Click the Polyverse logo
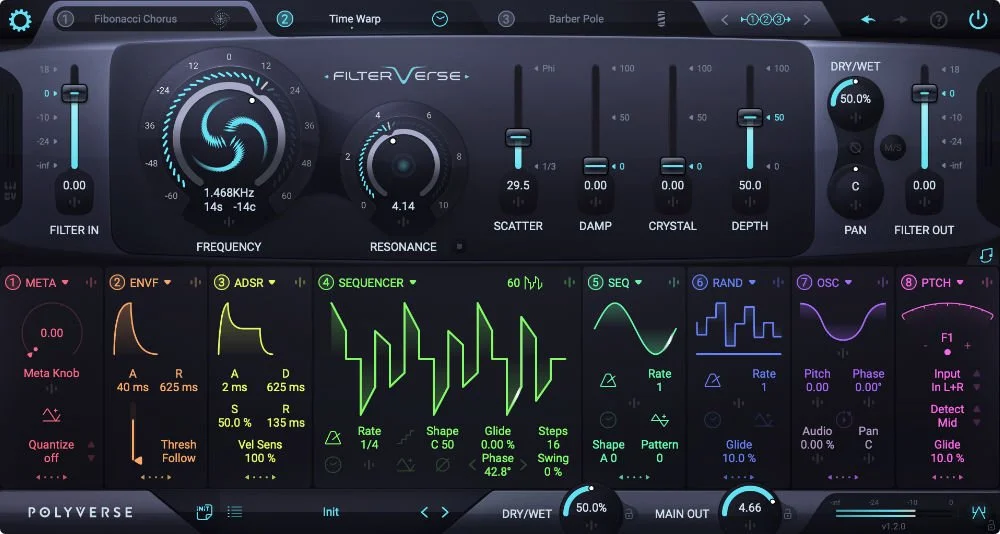 (x=80, y=512)
